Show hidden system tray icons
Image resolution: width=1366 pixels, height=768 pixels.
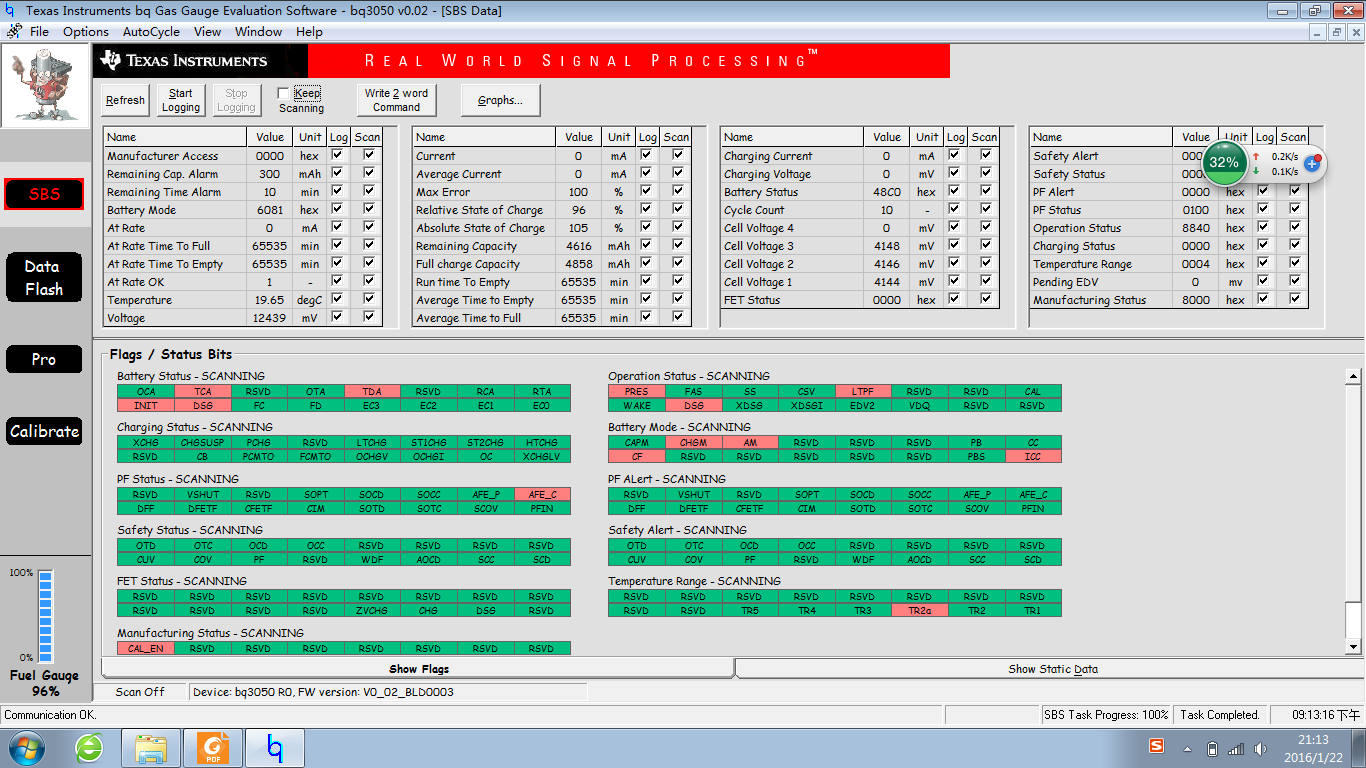pos(1187,748)
